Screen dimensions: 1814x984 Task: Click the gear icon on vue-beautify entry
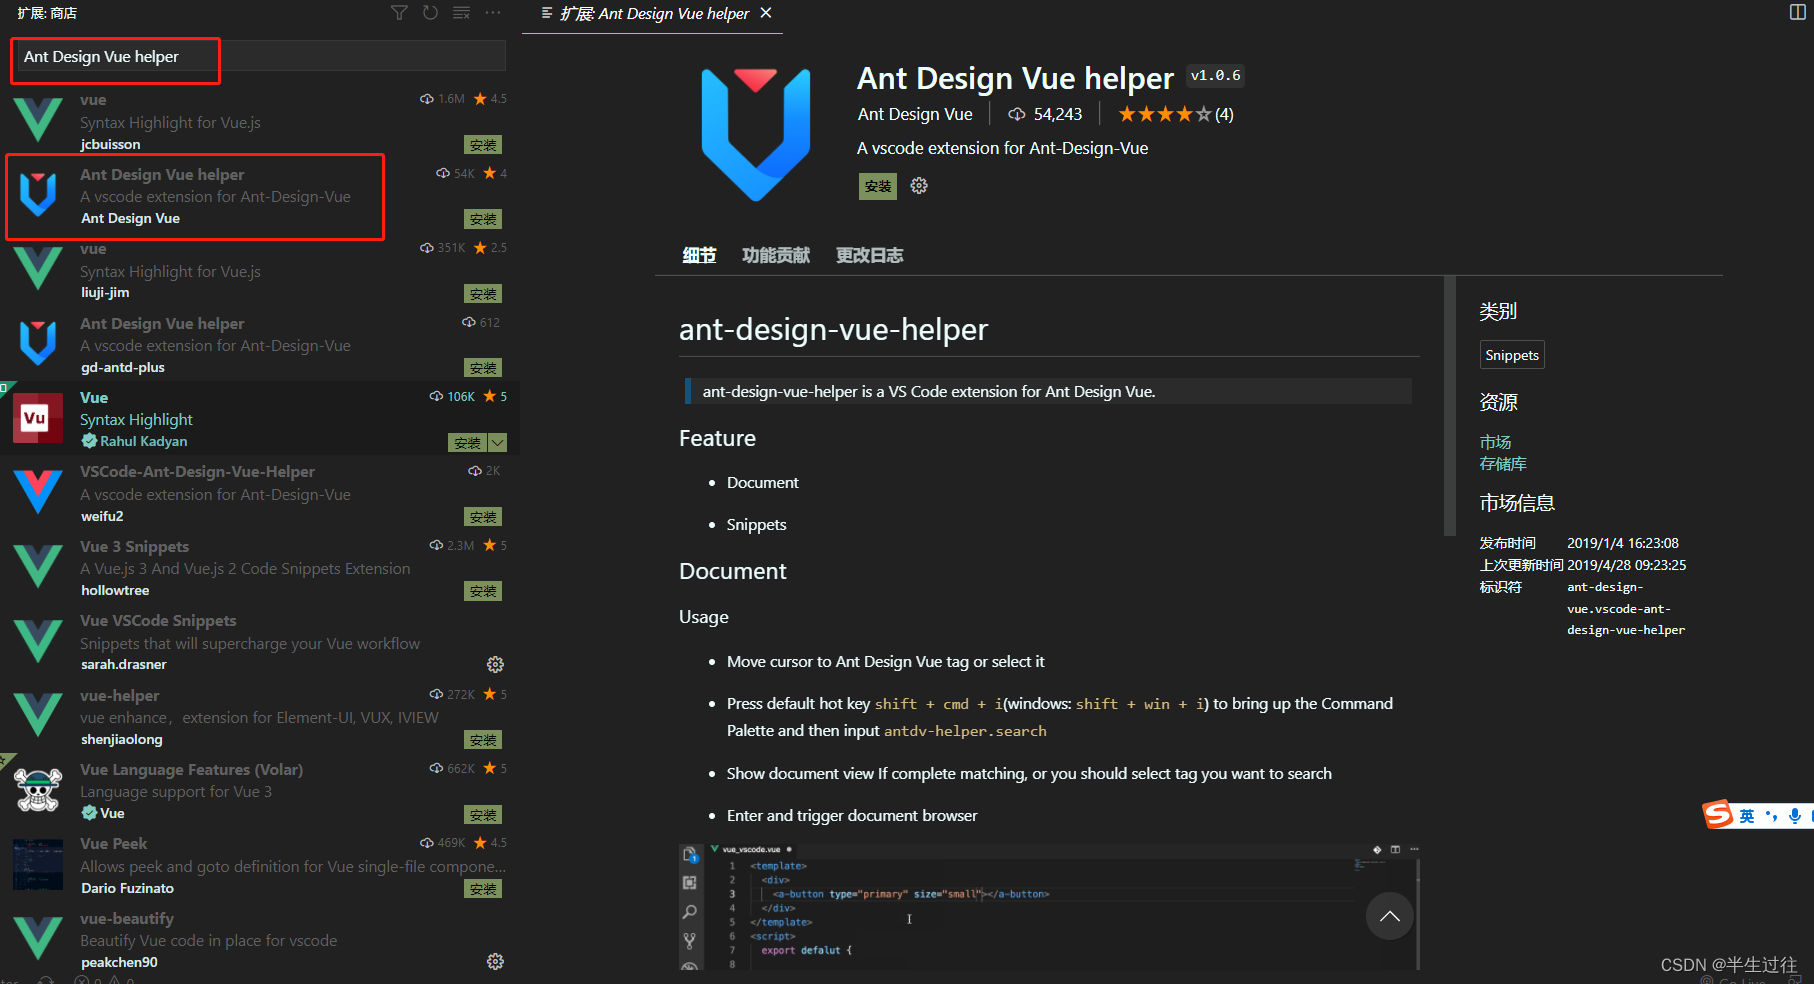[495, 961]
